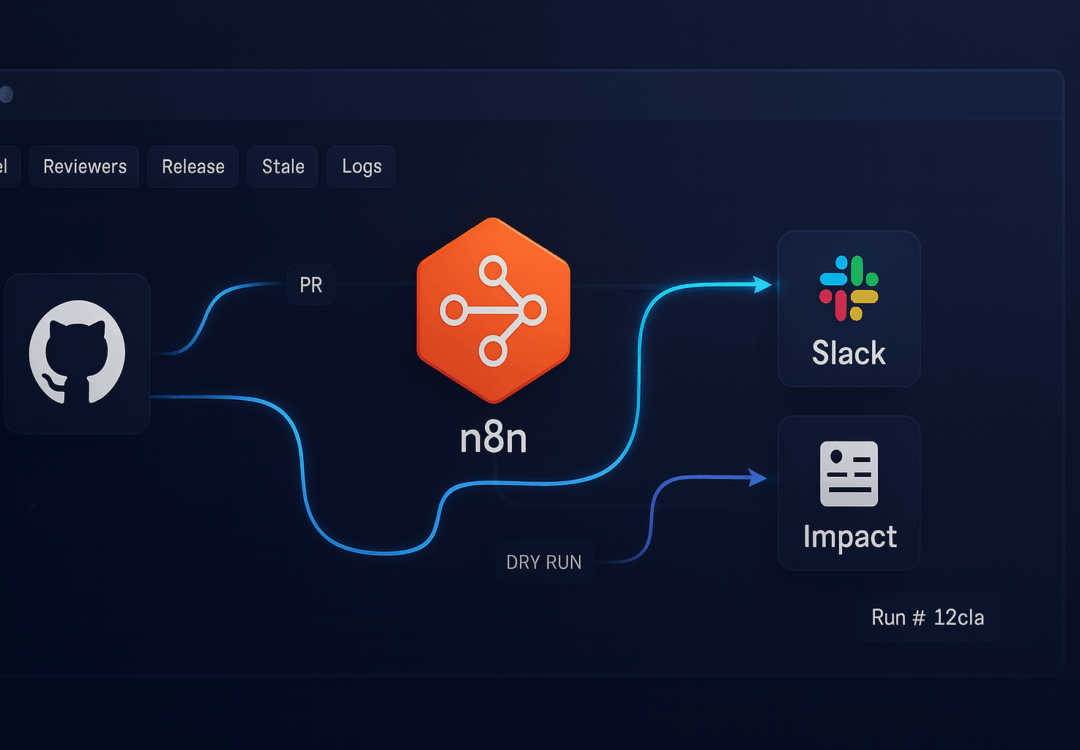The image size is (1080, 750).
Task: Click the Impact text label
Action: click(848, 537)
